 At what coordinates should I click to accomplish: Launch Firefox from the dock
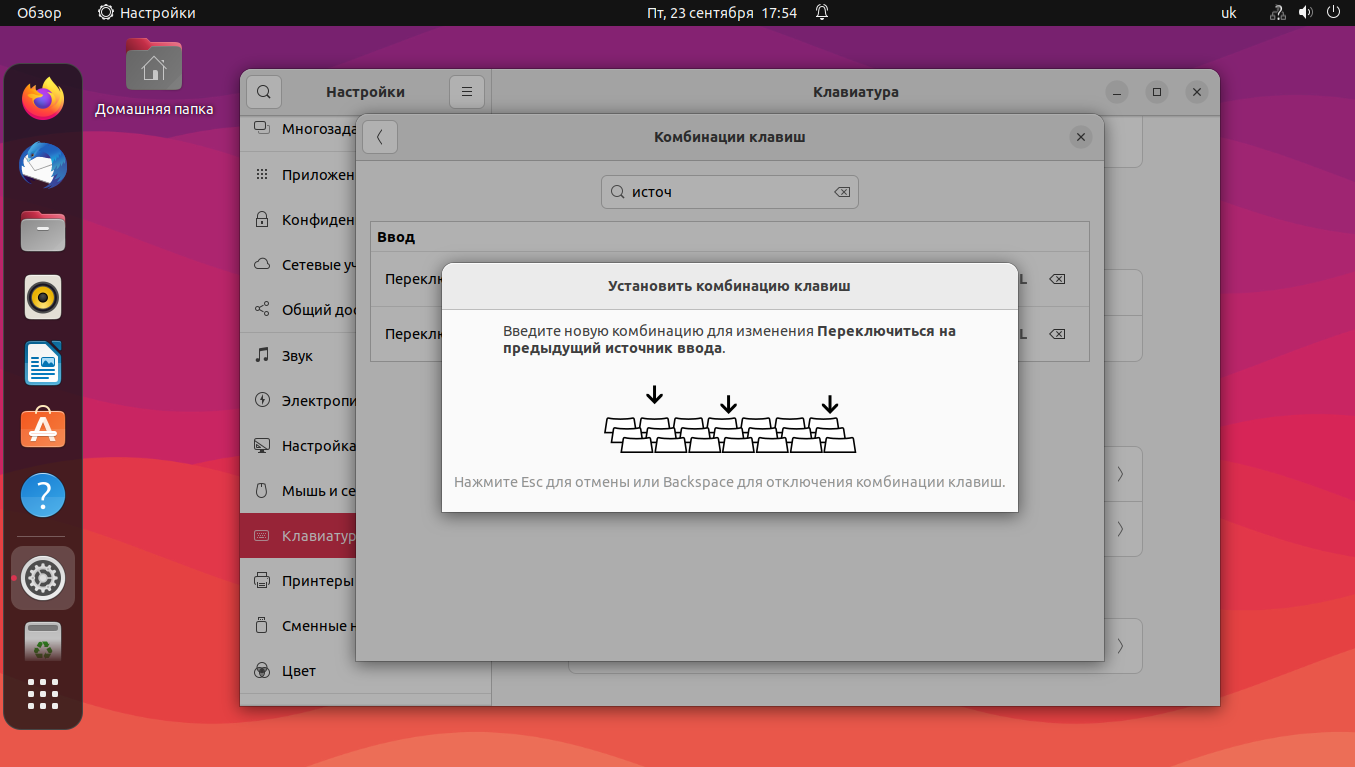pos(42,99)
